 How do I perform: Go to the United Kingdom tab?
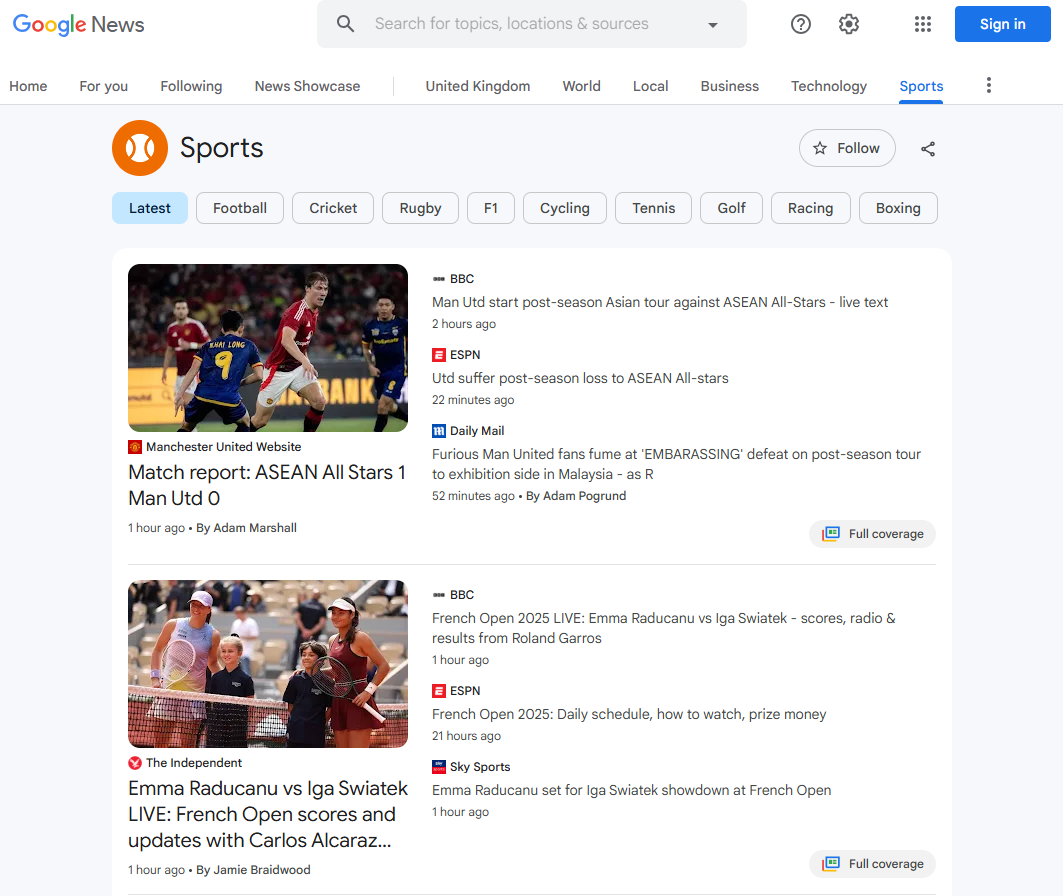click(x=478, y=86)
